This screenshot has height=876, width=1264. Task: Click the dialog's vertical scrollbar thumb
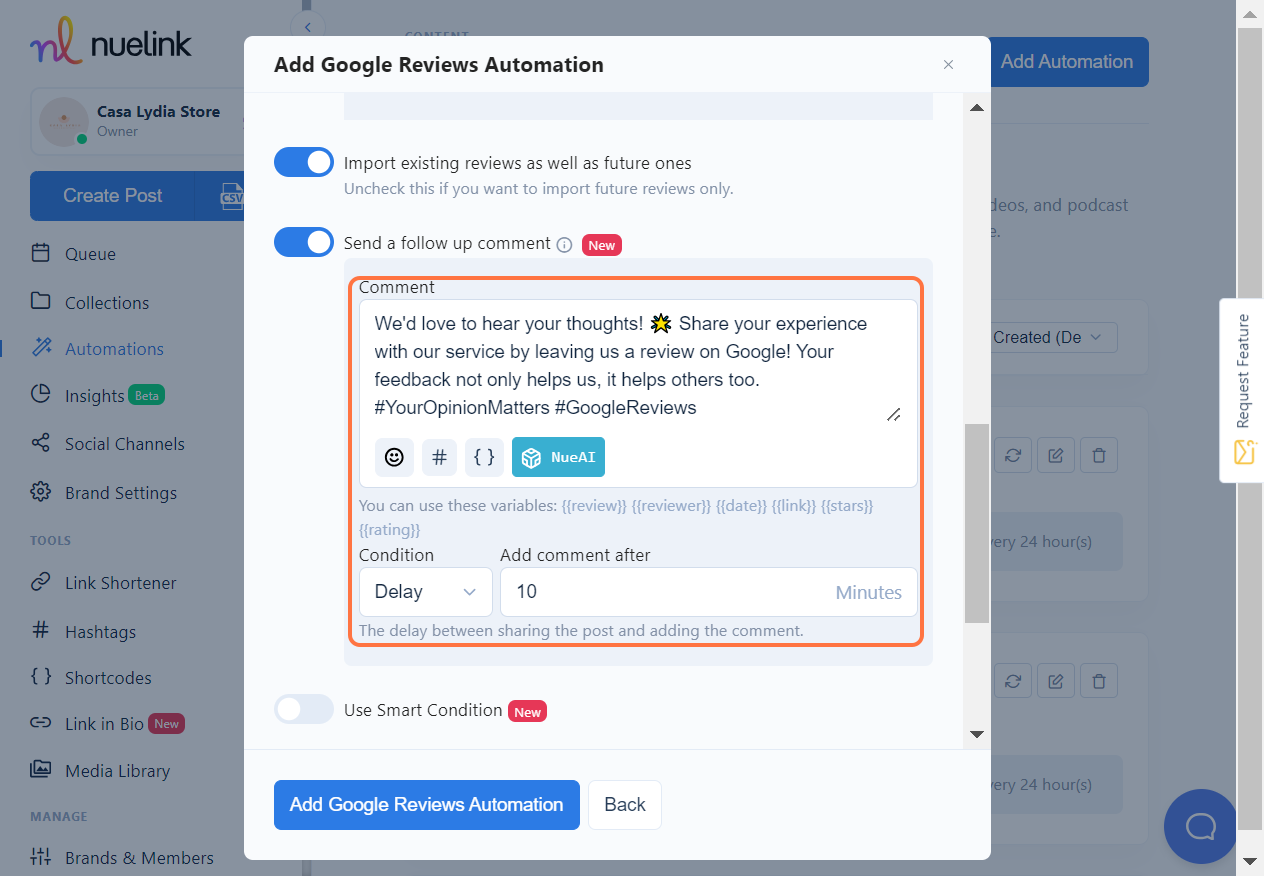(977, 523)
